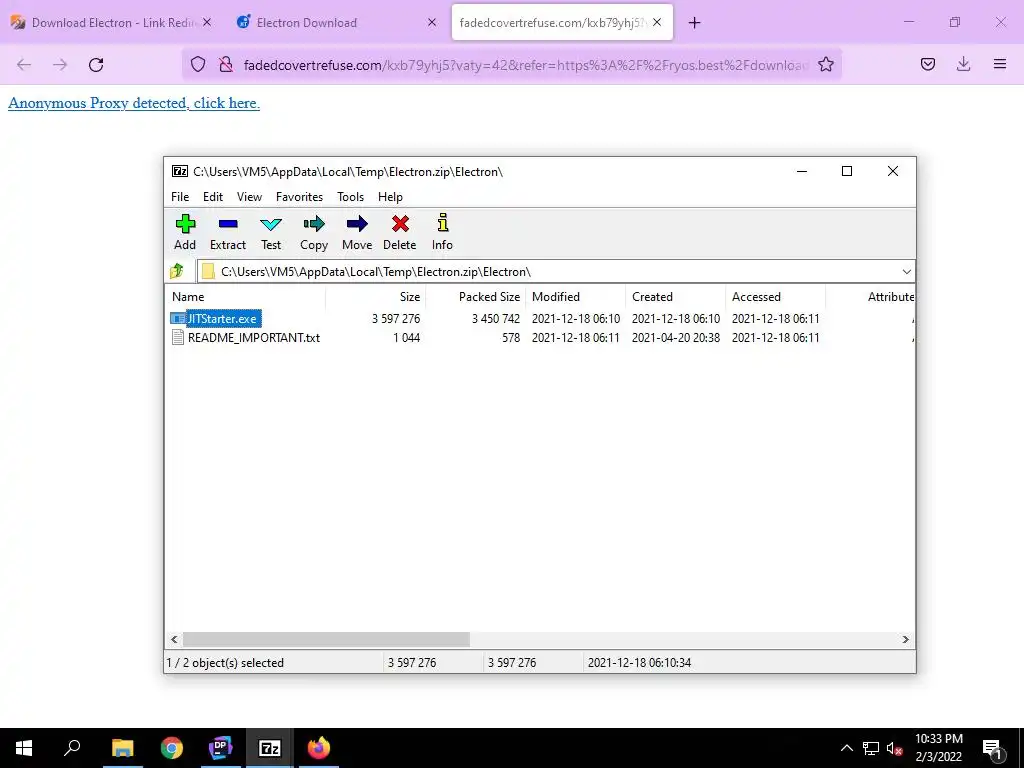Click the Firefox back arrow

click(x=24, y=65)
